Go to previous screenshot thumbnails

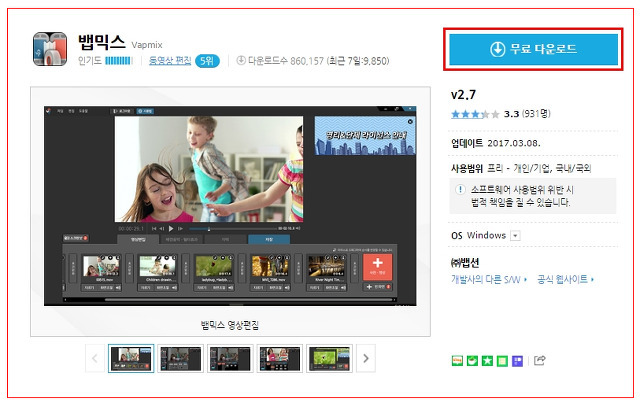(95, 358)
